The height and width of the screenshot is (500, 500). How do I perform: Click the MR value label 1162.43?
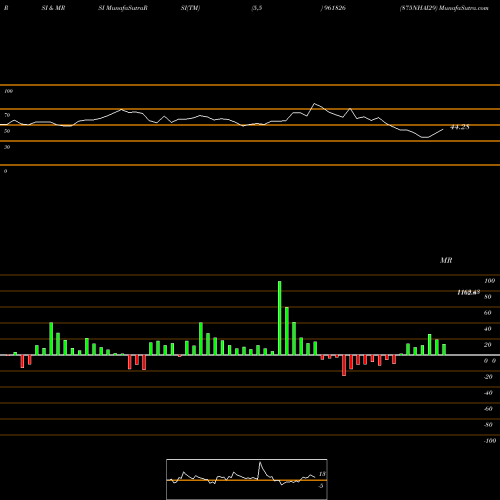[469, 292]
